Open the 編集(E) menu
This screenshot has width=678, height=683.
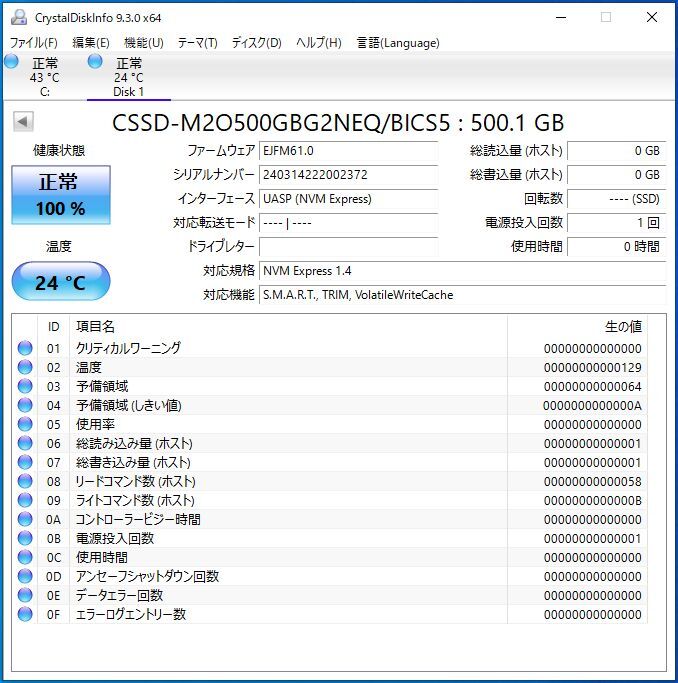[x=91, y=43]
